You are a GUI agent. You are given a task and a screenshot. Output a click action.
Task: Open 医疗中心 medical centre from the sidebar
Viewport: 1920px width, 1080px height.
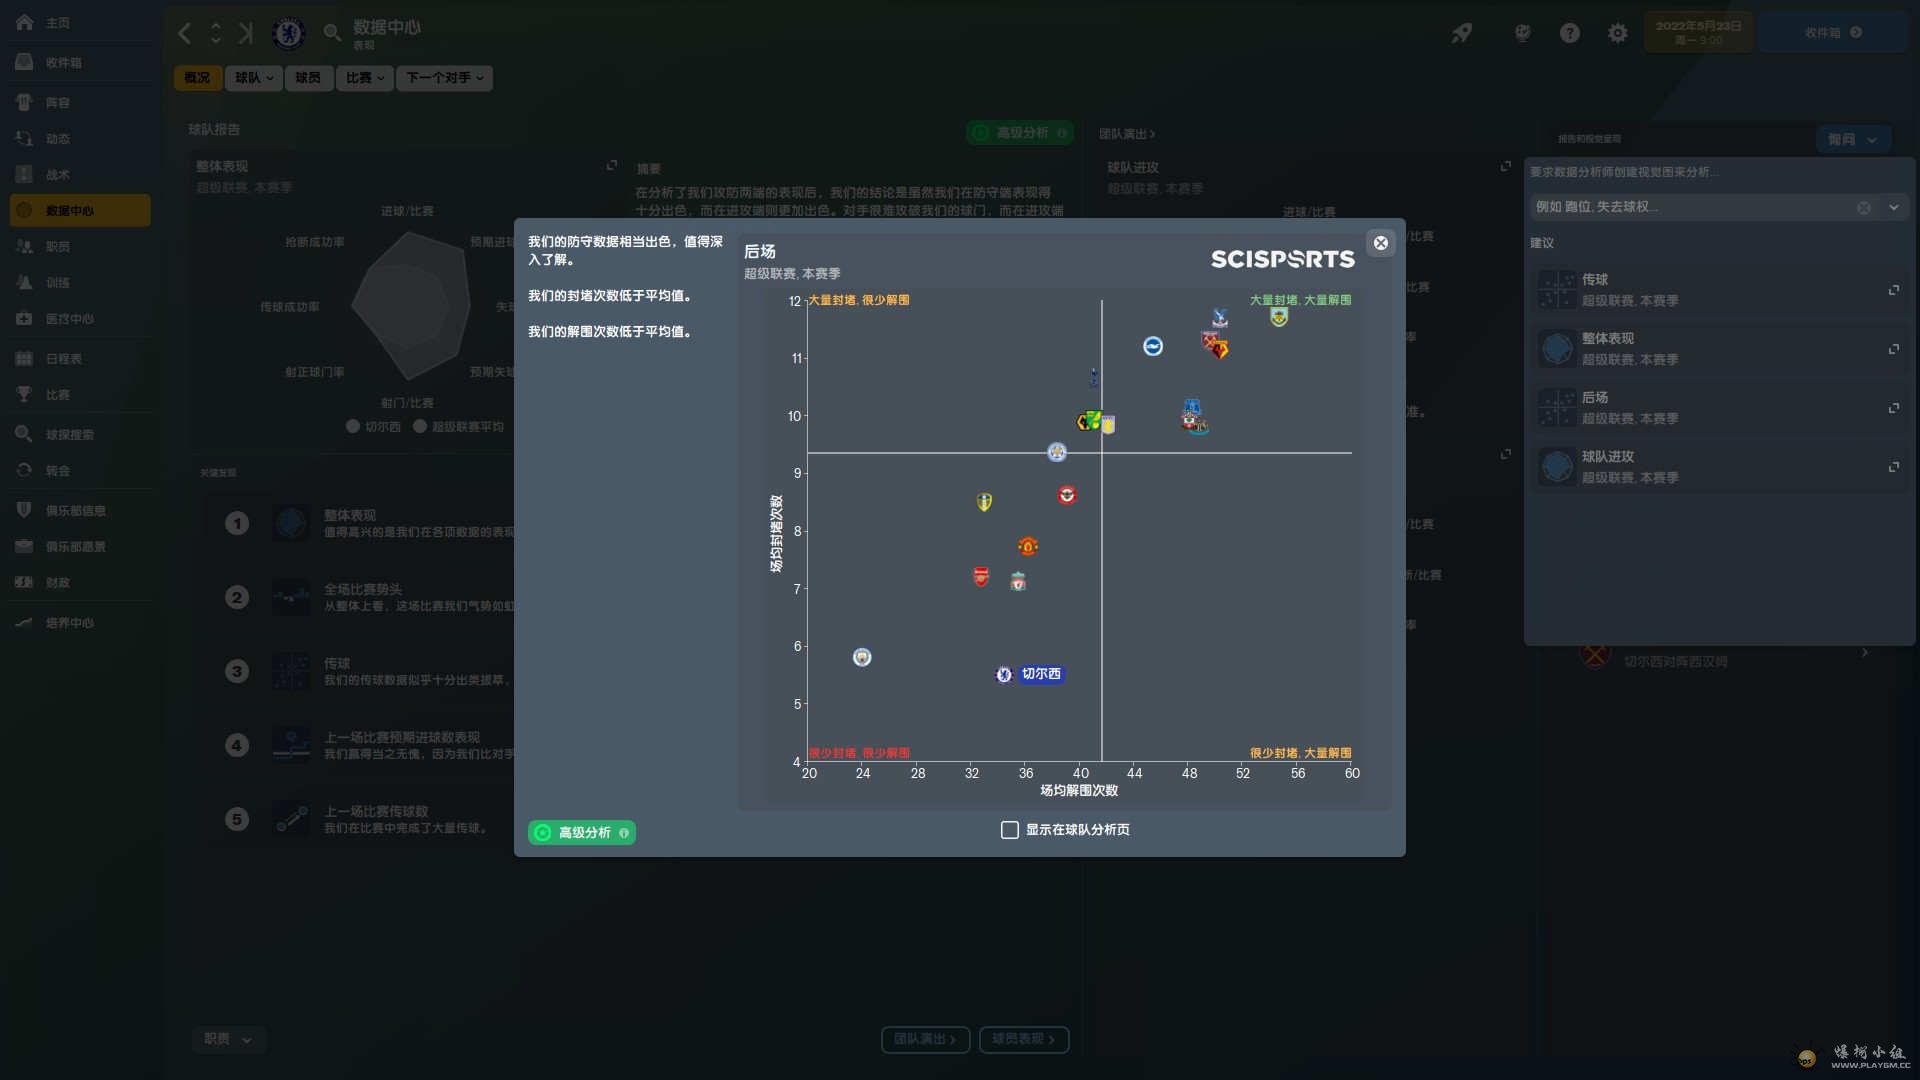tap(80, 318)
